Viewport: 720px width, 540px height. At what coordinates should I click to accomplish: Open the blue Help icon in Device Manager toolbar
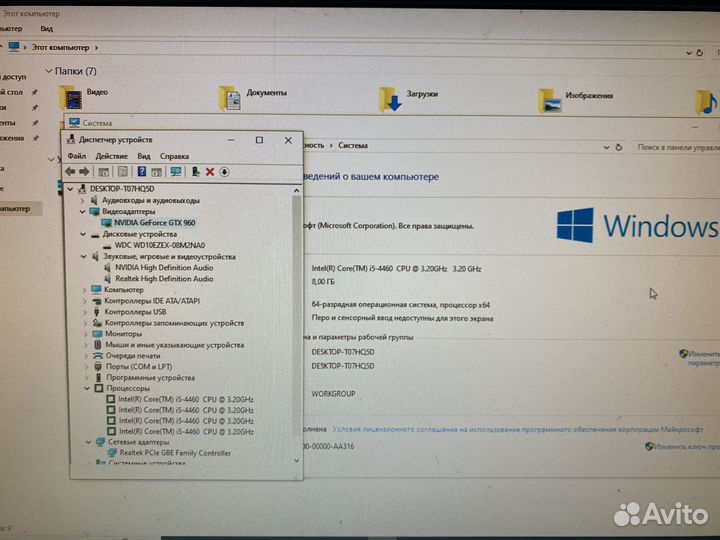(141, 172)
